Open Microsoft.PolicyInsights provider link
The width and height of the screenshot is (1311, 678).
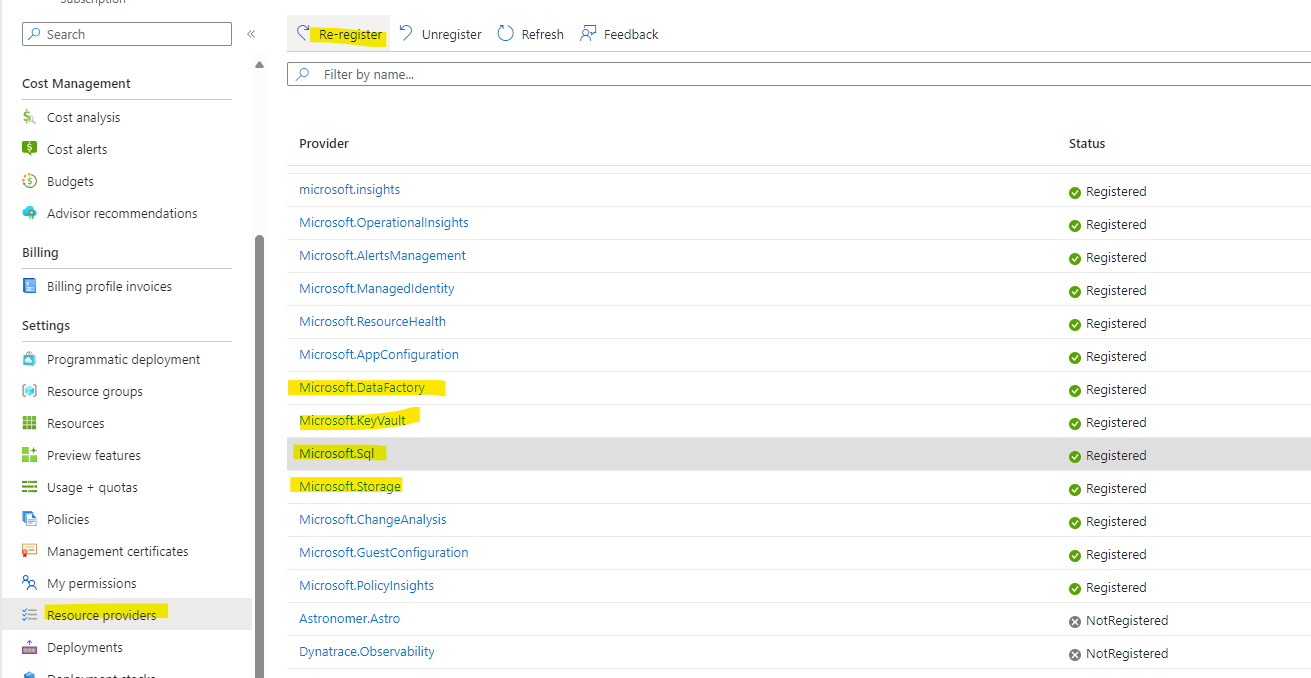[366, 585]
